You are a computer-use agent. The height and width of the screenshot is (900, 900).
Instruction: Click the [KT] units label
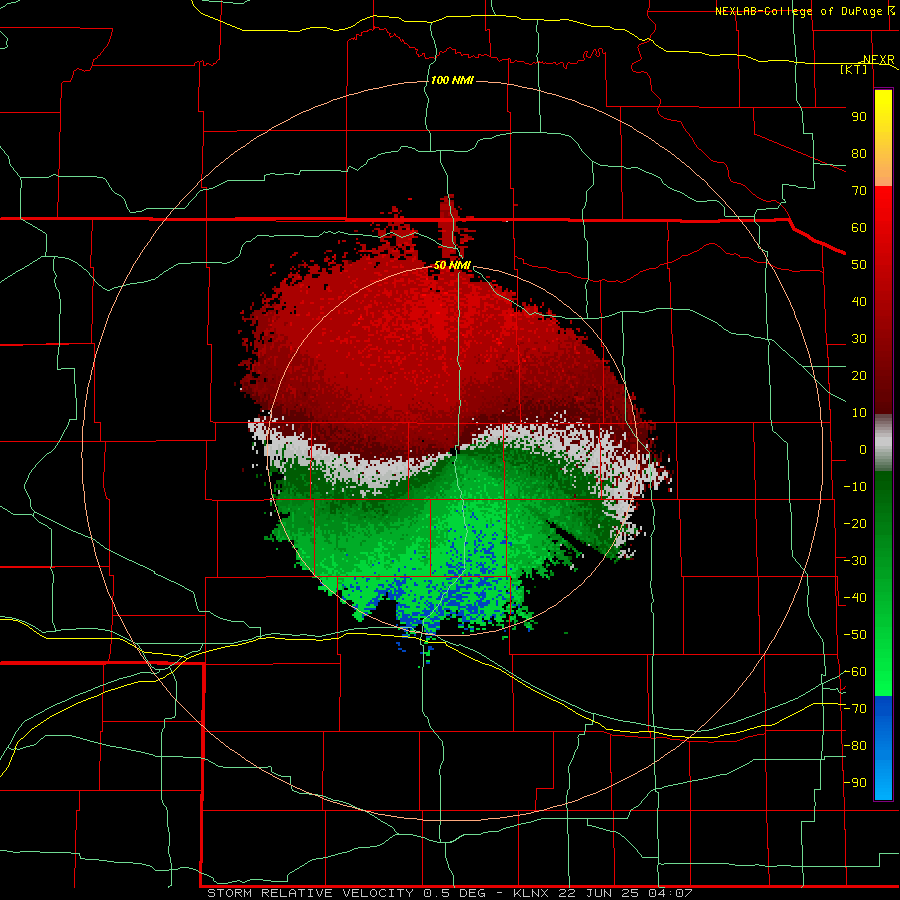click(854, 69)
